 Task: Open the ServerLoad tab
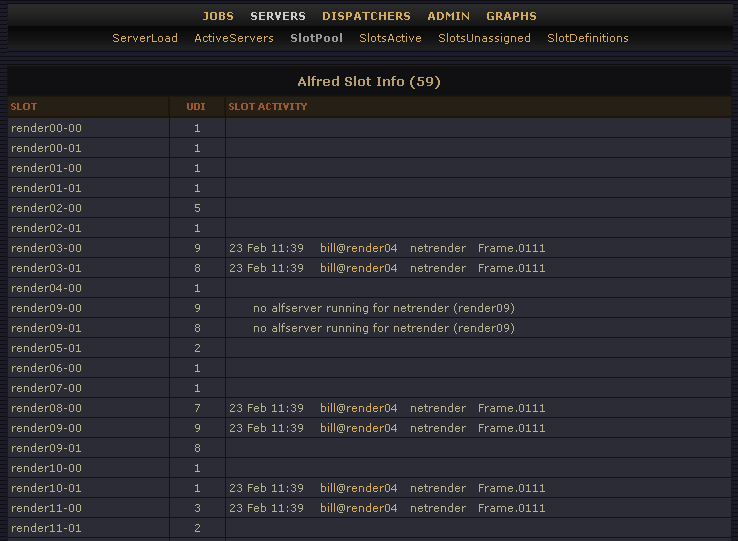[x=145, y=38]
